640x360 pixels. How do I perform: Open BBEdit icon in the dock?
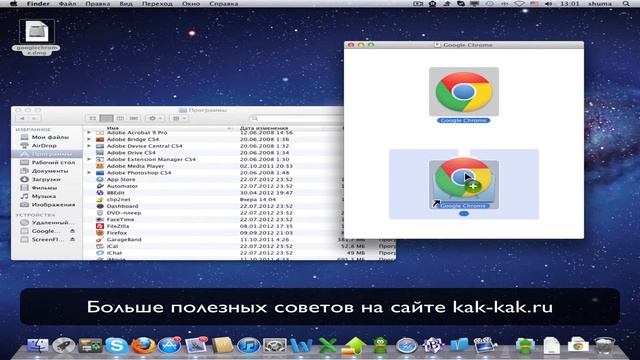433,345
